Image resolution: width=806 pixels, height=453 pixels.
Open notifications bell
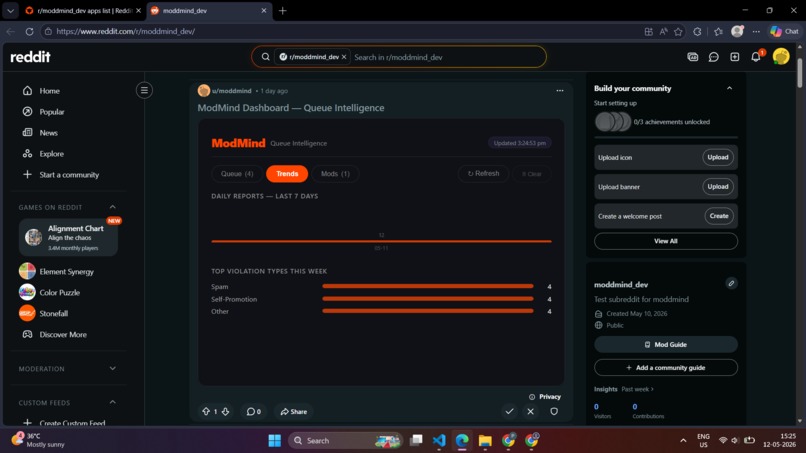[x=756, y=57]
